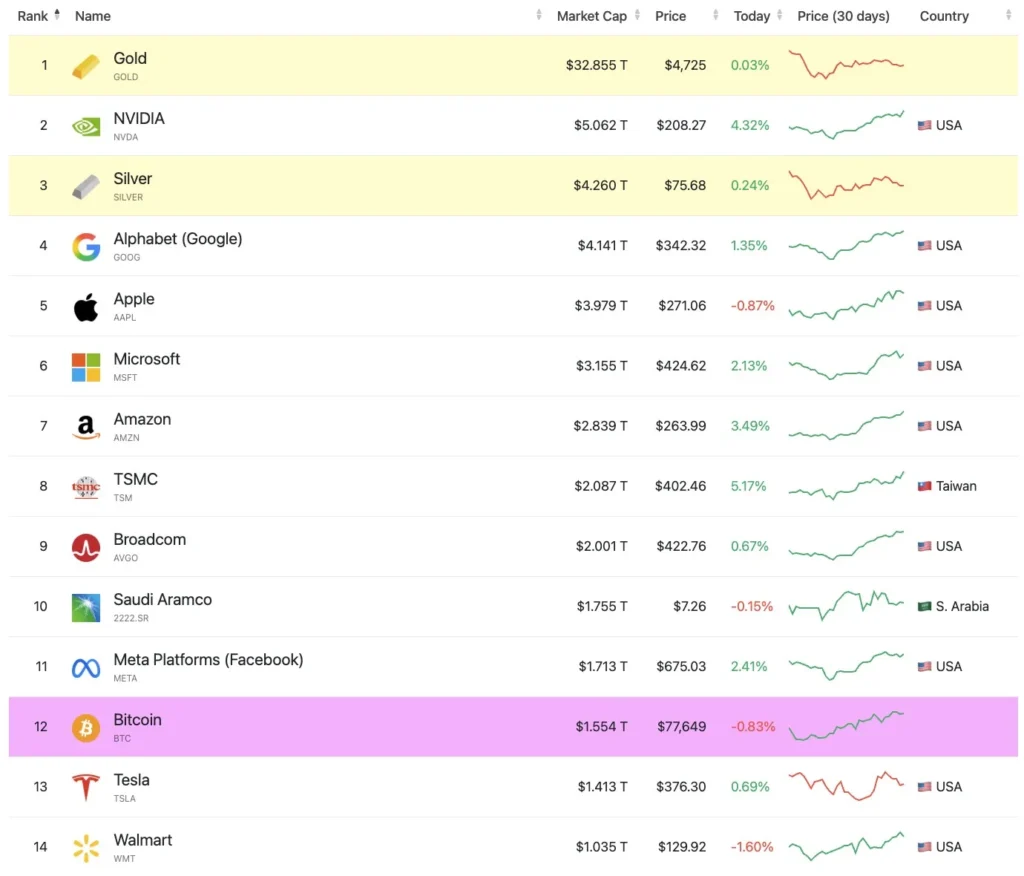Click the USA flag in NVIDIA row
Viewport: 1024px width, 876px height.
pos(924,125)
